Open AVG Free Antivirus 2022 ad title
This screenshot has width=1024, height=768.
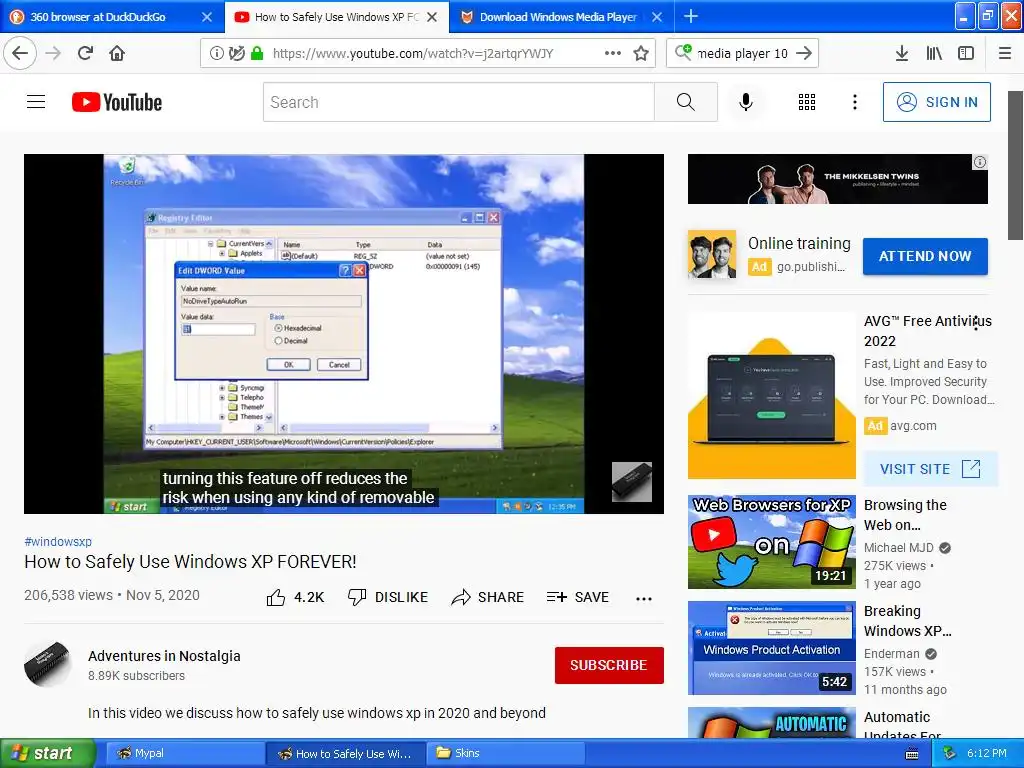click(x=927, y=330)
